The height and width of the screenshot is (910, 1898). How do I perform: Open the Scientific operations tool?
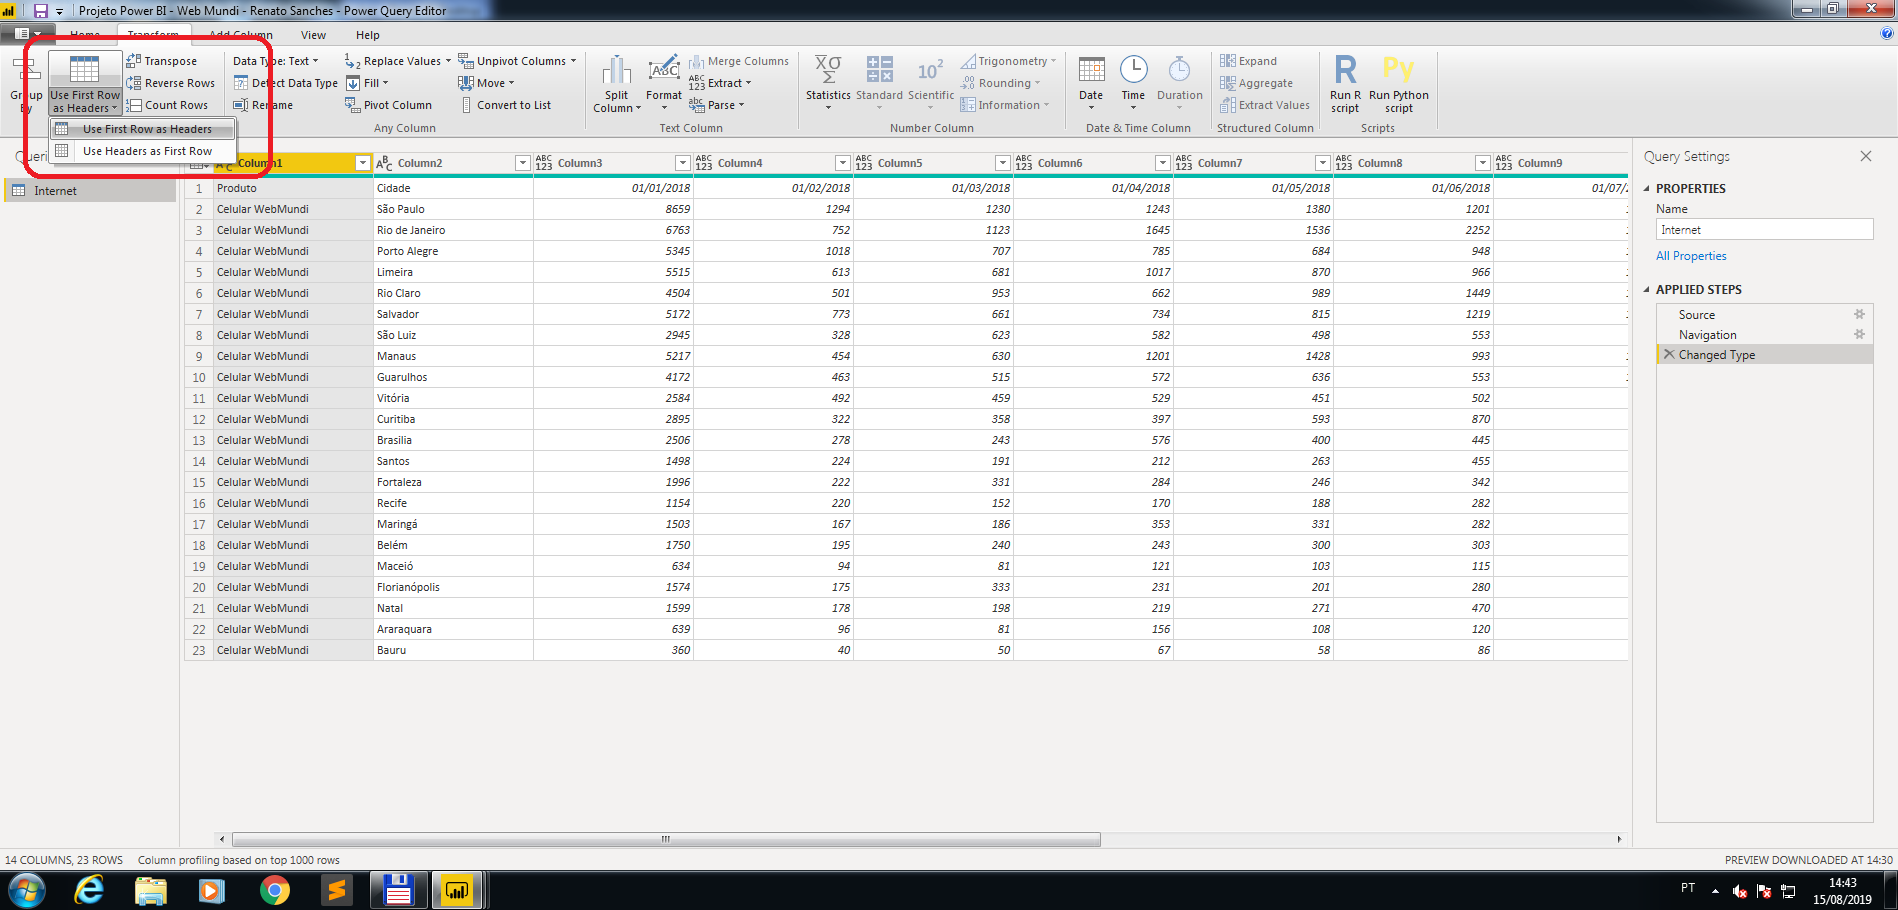pyautogui.click(x=931, y=82)
